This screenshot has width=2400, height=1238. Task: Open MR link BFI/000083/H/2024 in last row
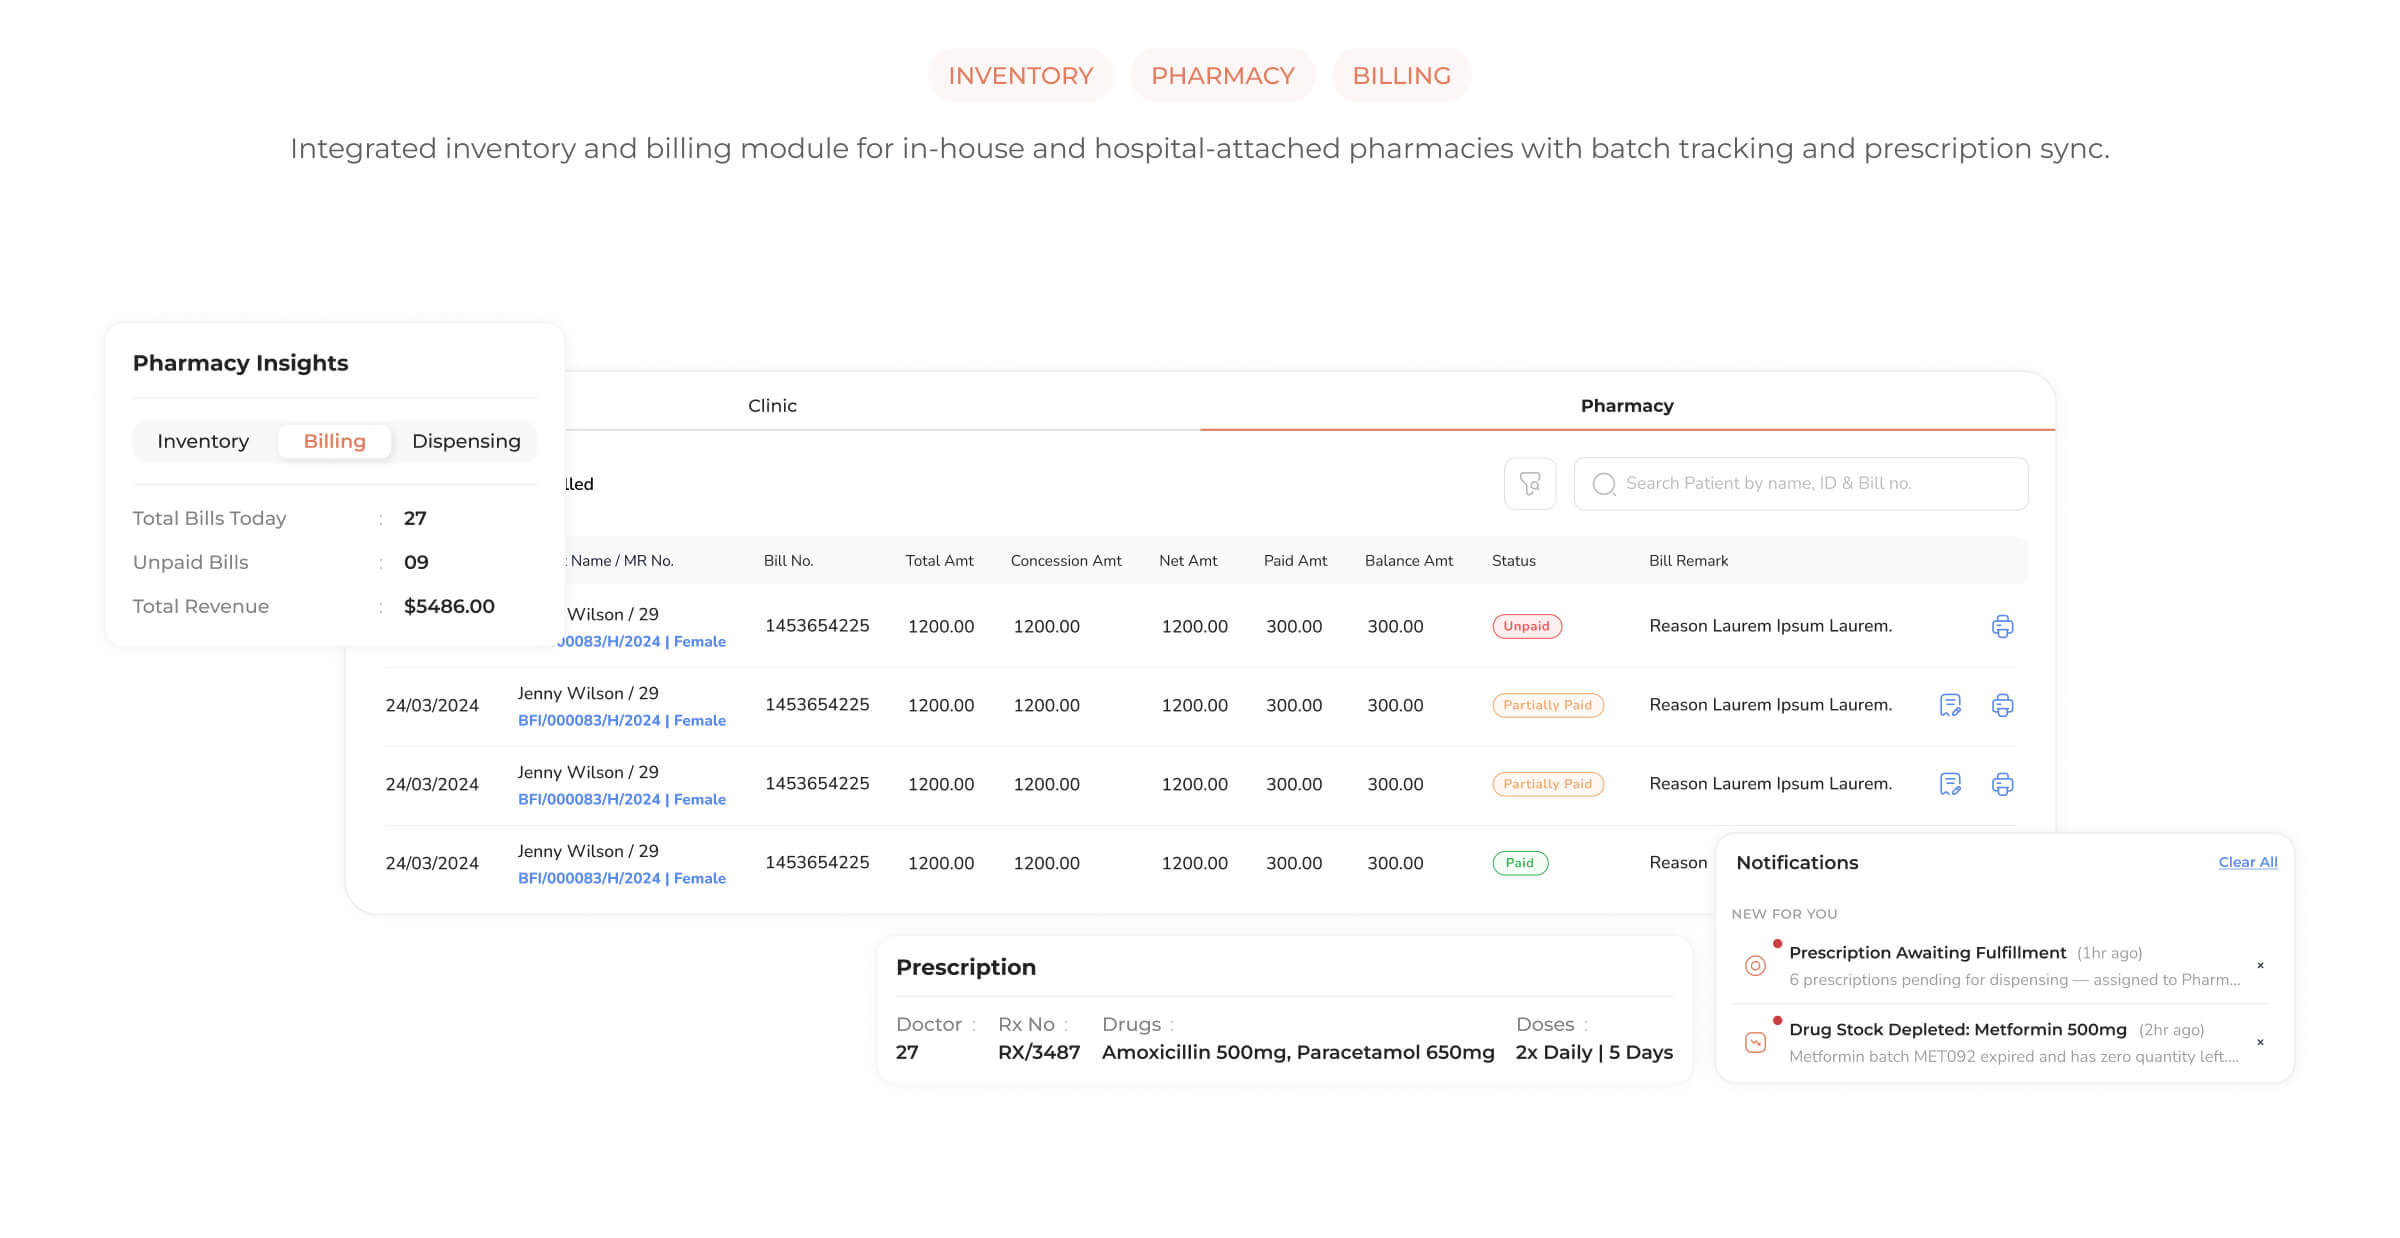pos(589,878)
